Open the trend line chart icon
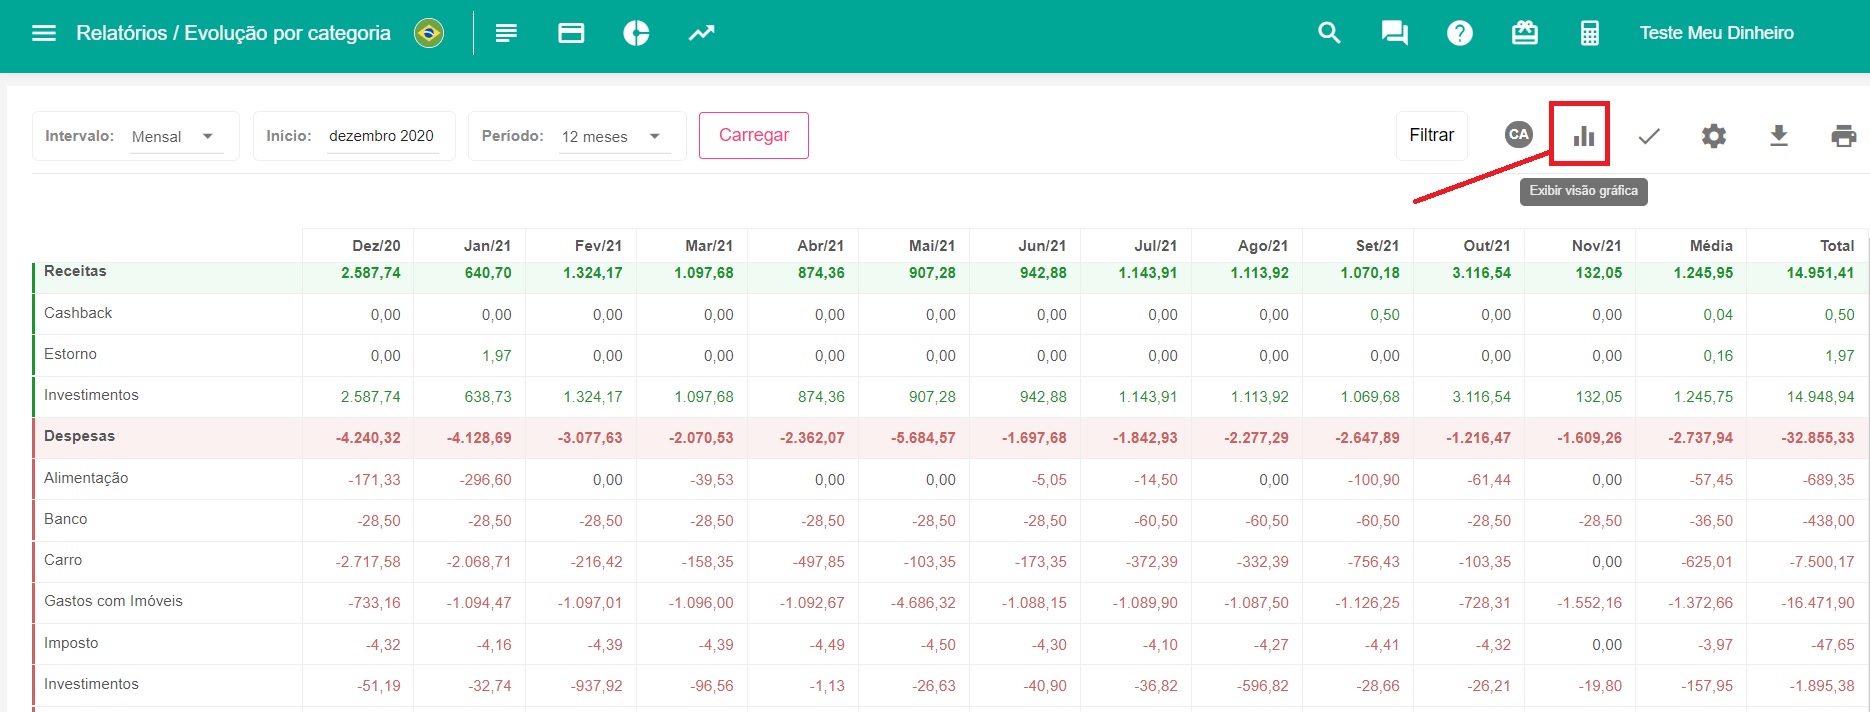Image resolution: width=1870 pixels, height=712 pixels. click(x=701, y=33)
